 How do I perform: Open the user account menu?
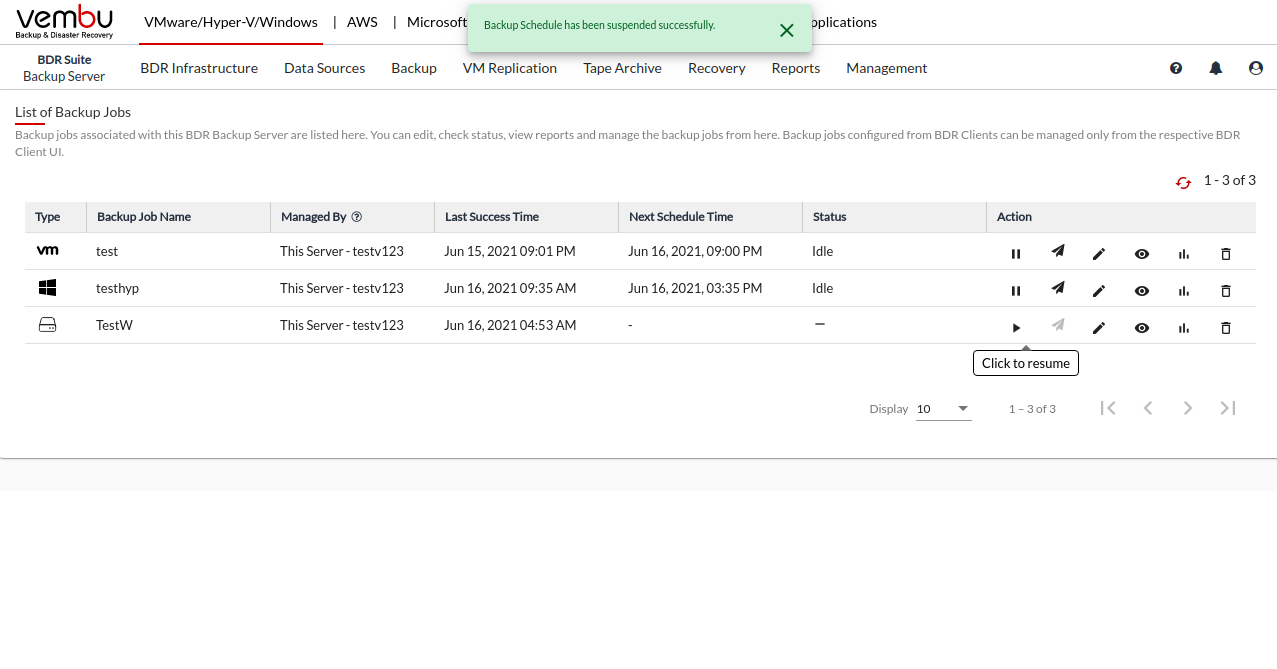tap(1256, 68)
